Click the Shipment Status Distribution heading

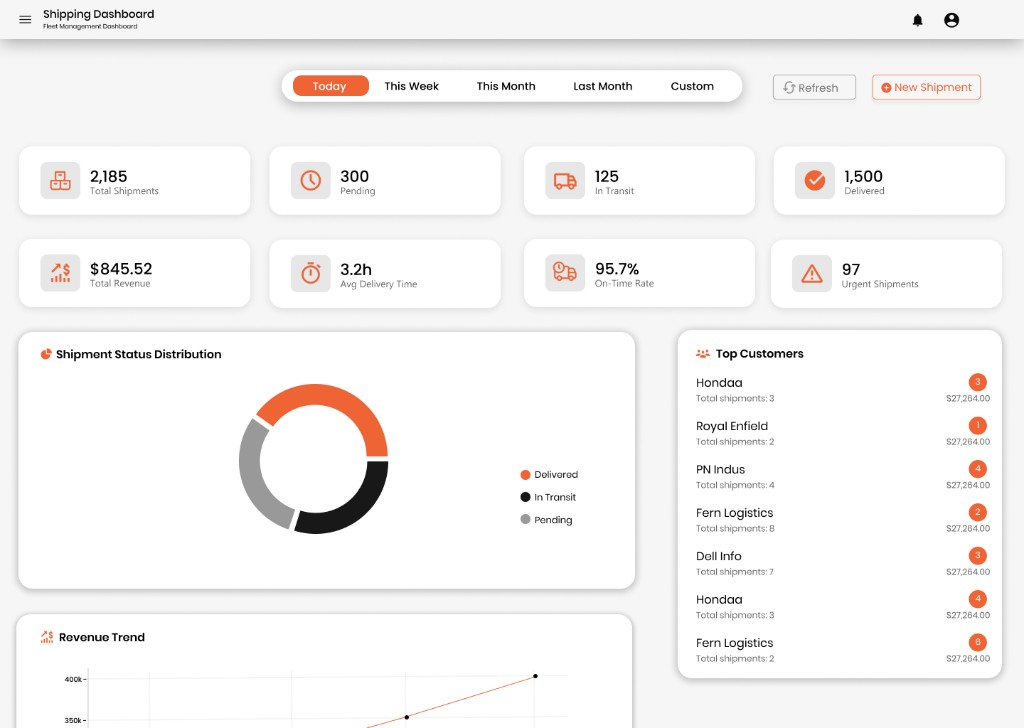[138, 354]
